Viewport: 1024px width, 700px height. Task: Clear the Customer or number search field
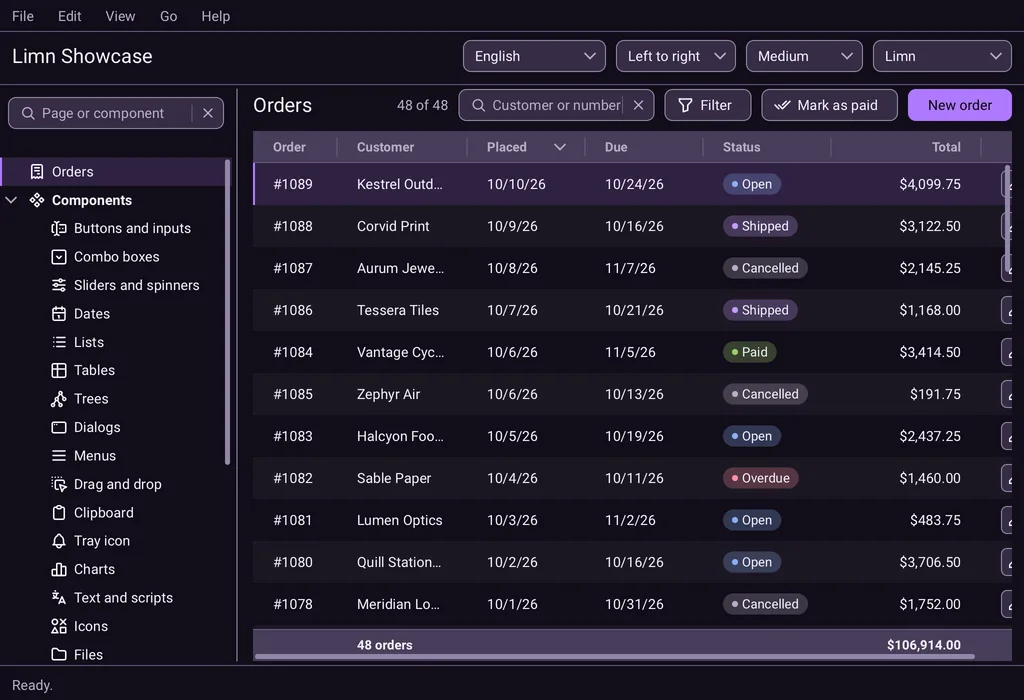[639, 105]
